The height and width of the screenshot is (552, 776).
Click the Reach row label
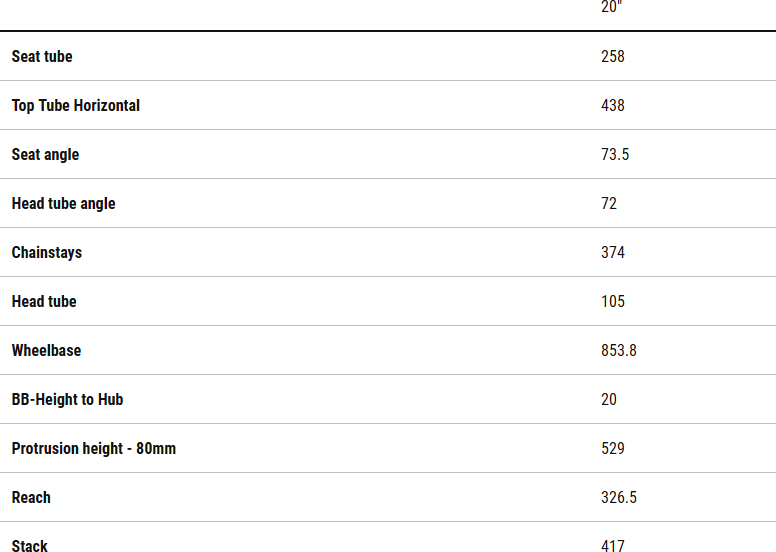(x=31, y=498)
